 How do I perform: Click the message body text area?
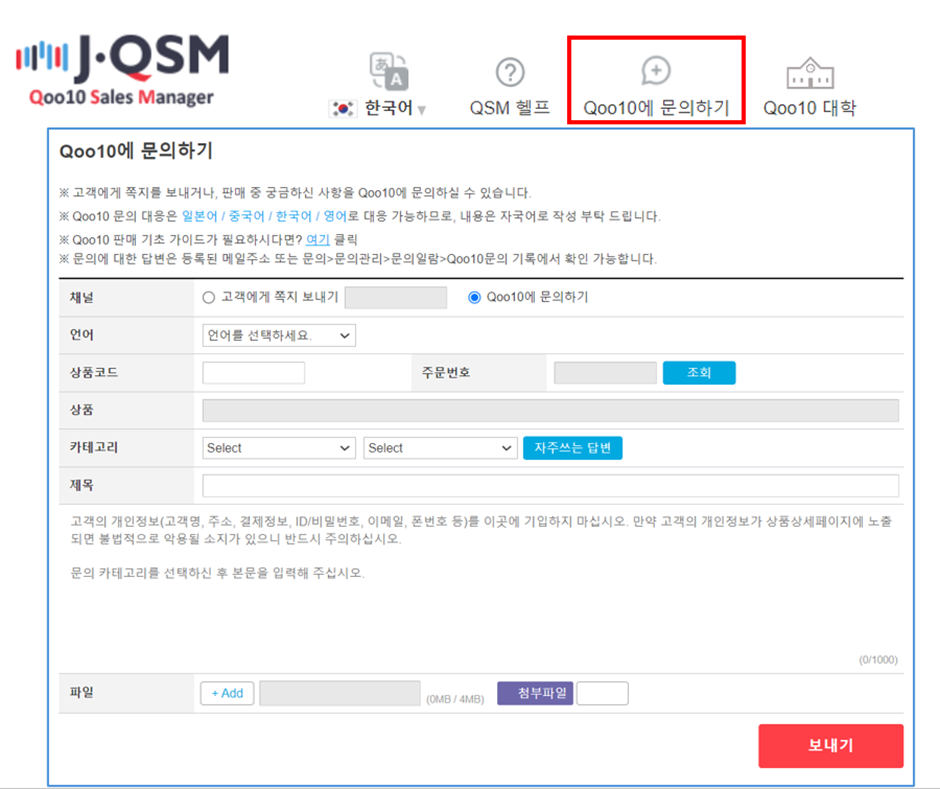point(481,588)
